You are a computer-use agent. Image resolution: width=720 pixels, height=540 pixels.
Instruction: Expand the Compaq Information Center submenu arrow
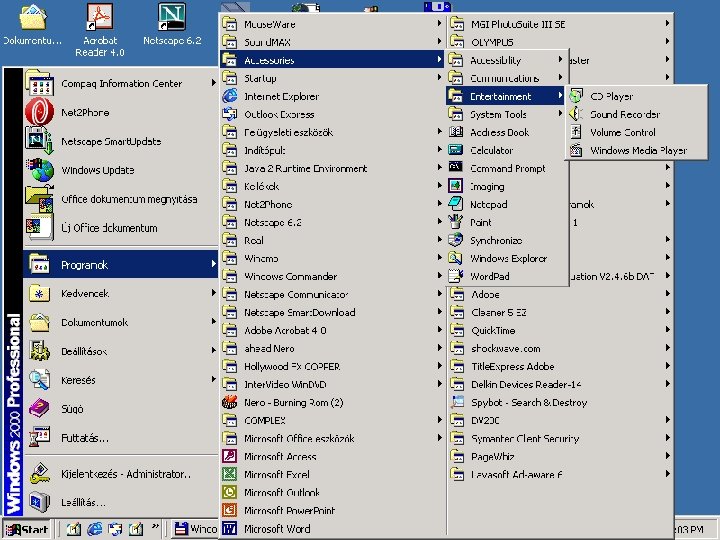pyautogui.click(x=214, y=83)
